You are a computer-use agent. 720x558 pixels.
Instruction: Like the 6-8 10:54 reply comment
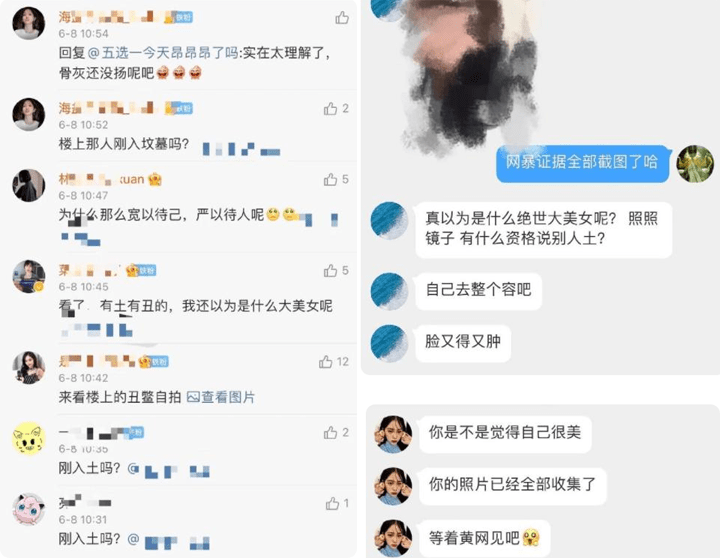click(342, 18)
